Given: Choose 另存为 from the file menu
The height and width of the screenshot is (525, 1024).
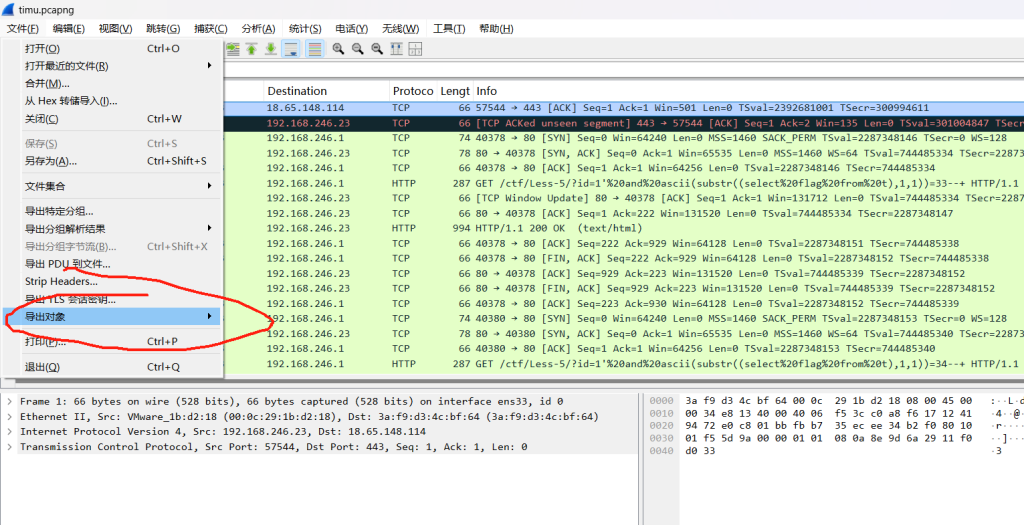Looking at the screenshot, I should click(x=51, y=161).
